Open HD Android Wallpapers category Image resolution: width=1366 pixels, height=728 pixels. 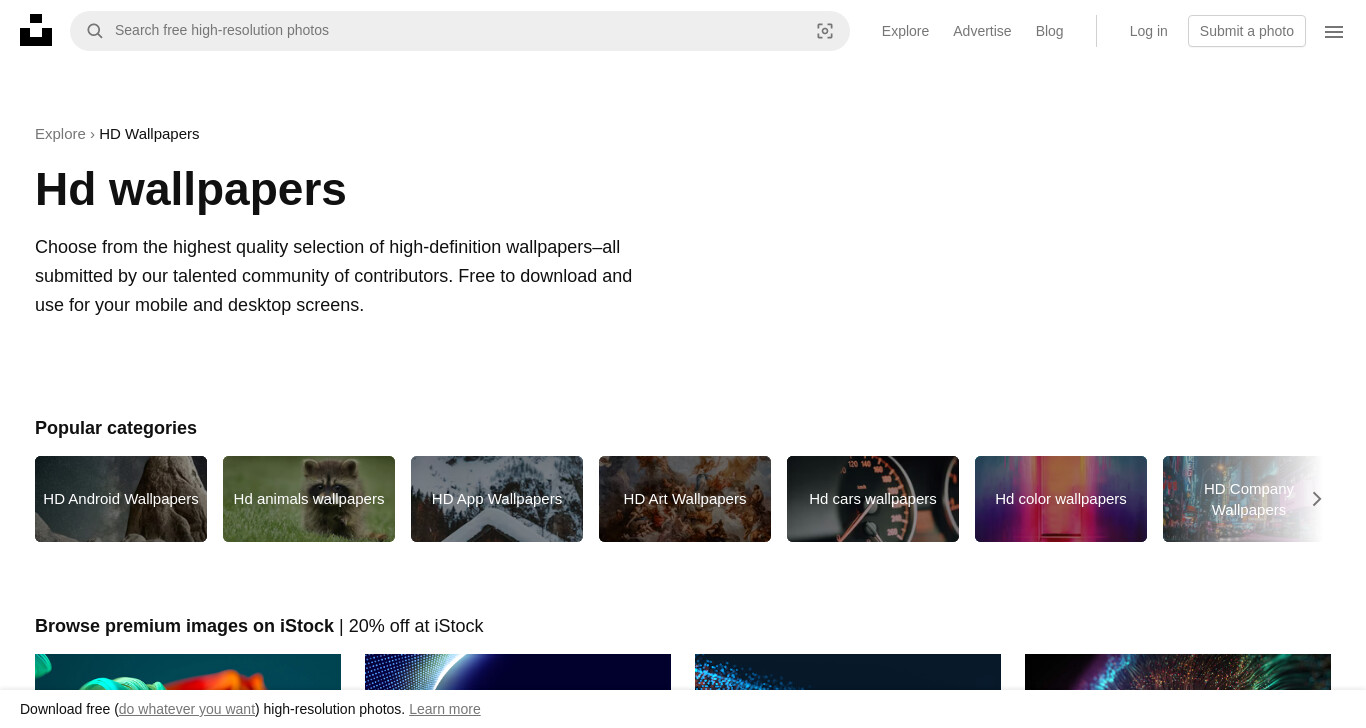(121, 499)
